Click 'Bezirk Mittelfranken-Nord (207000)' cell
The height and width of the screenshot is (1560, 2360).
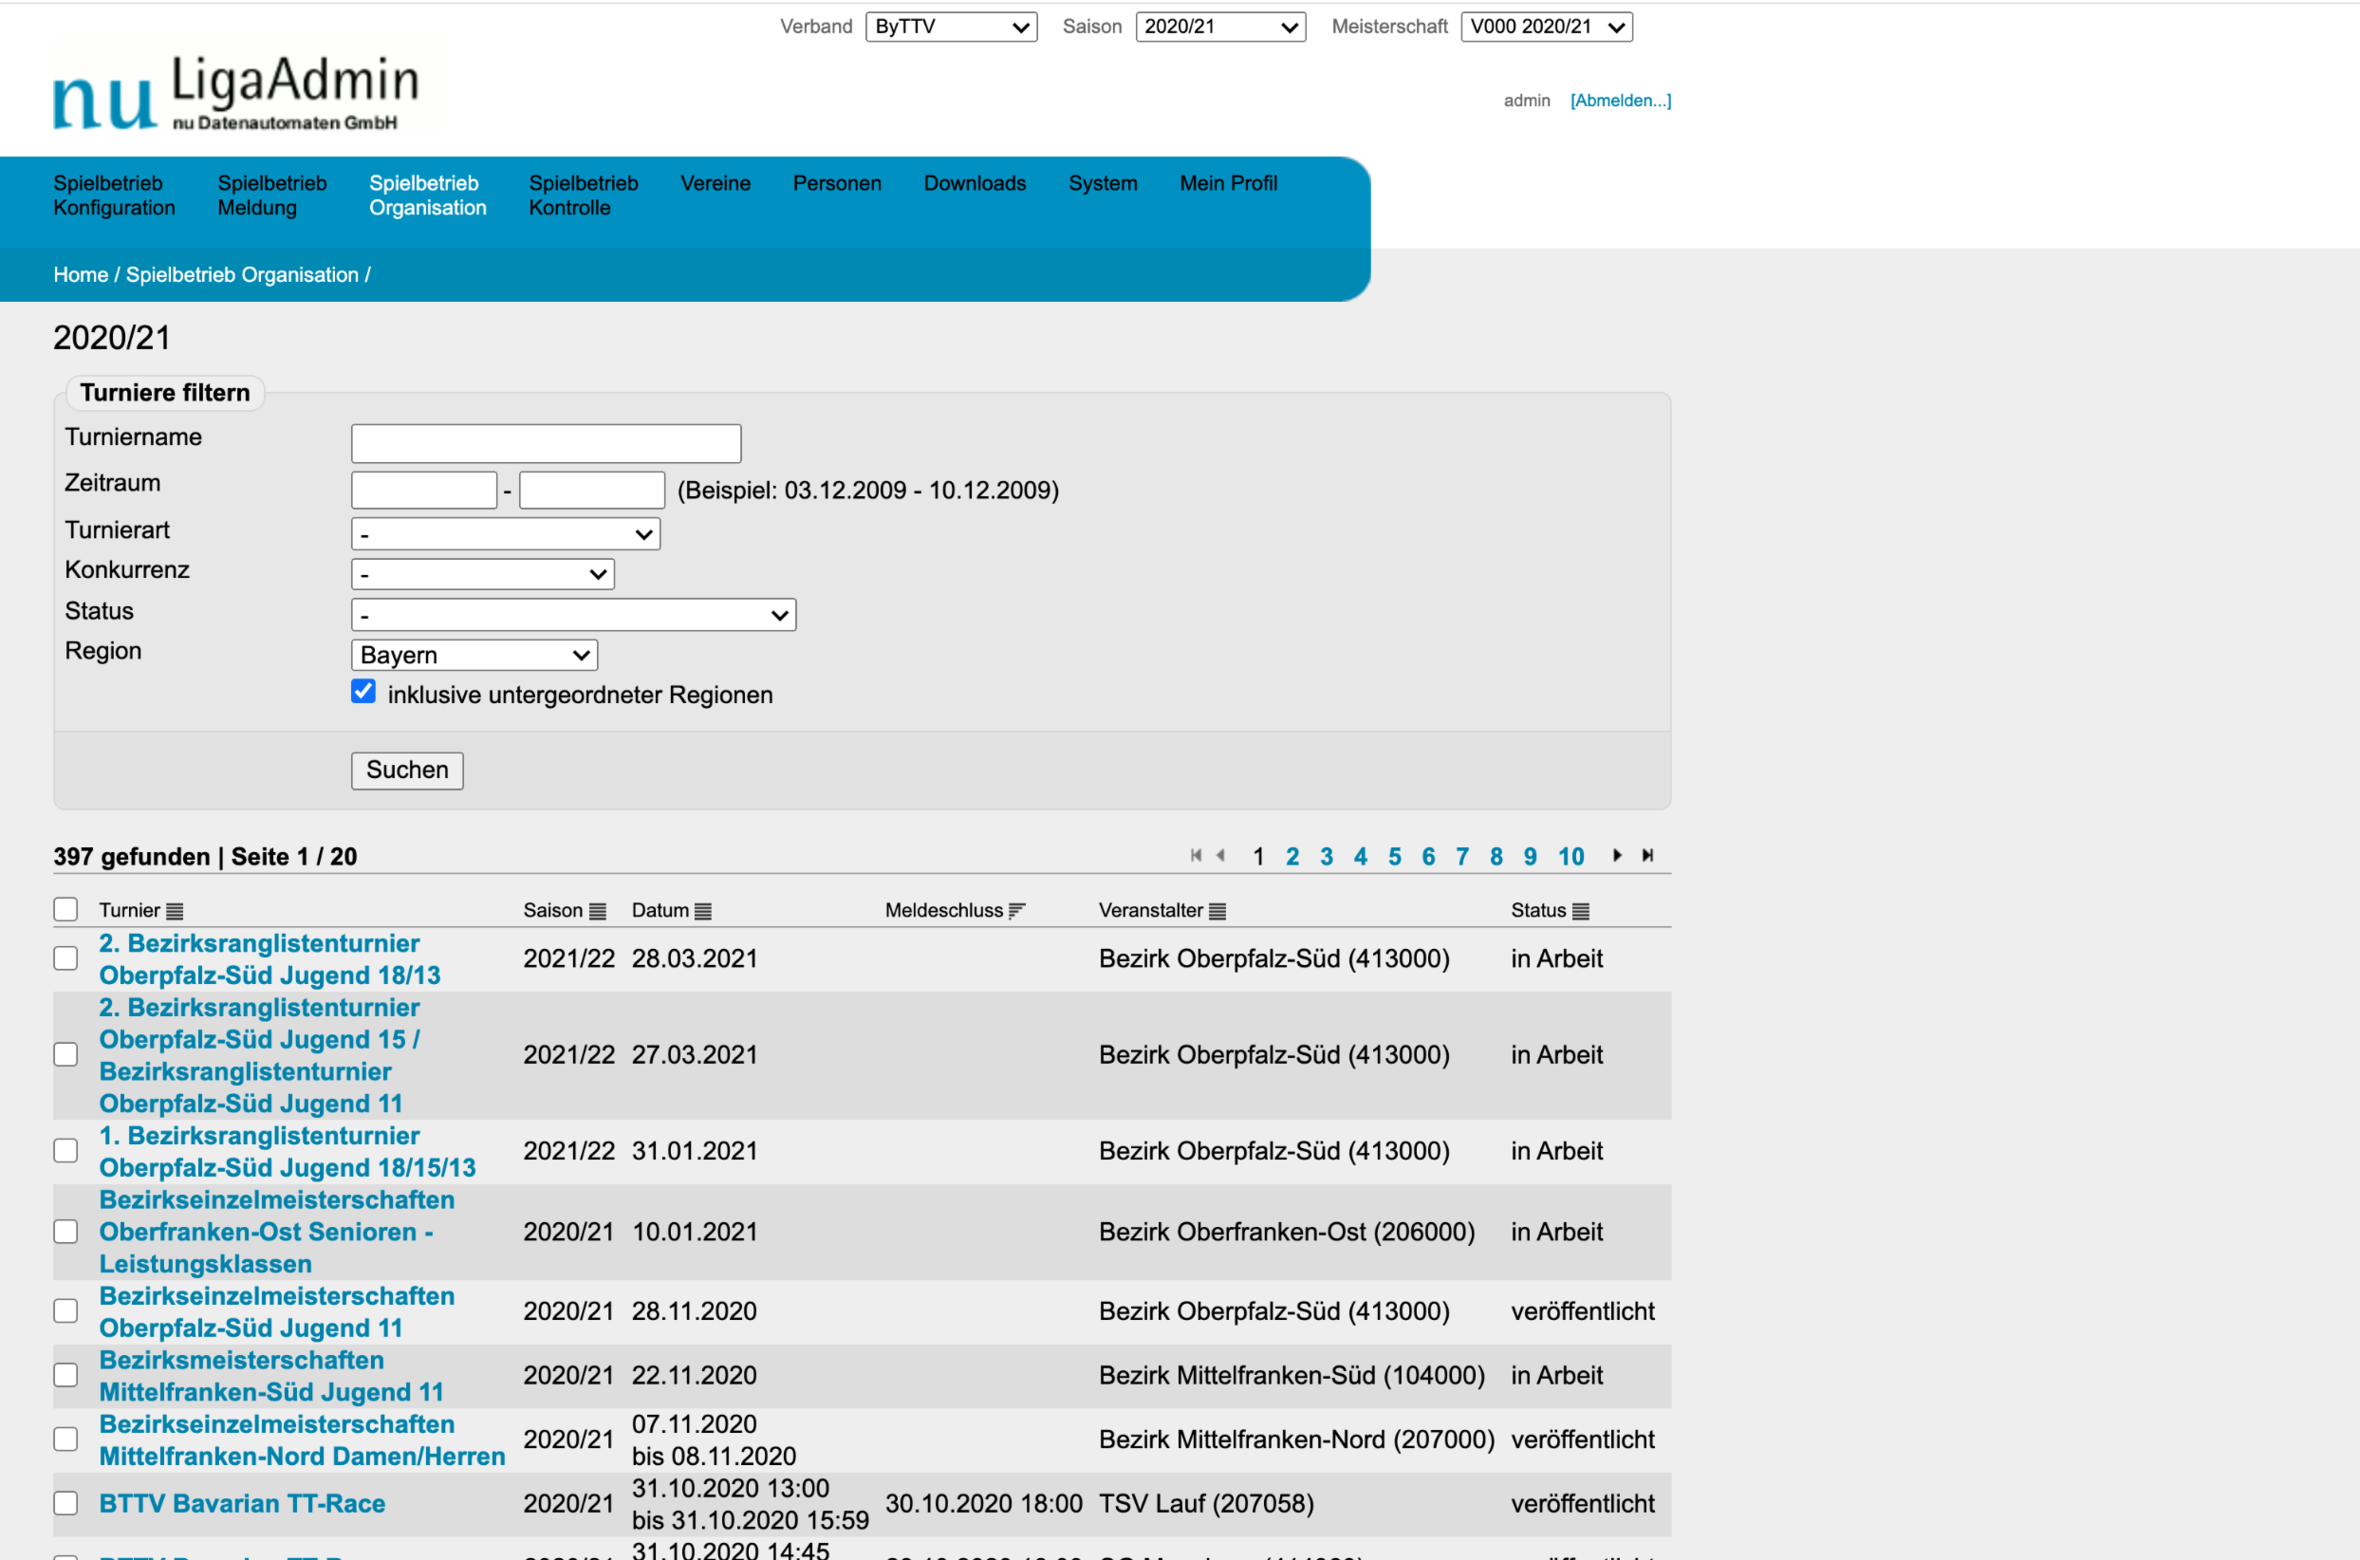coord(1297,1439)
